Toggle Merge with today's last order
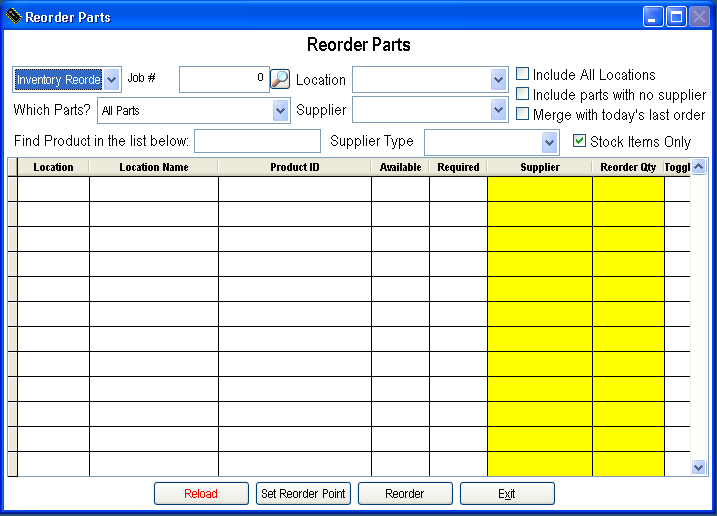This screenshot has width=717, height=516. point(523,114)
